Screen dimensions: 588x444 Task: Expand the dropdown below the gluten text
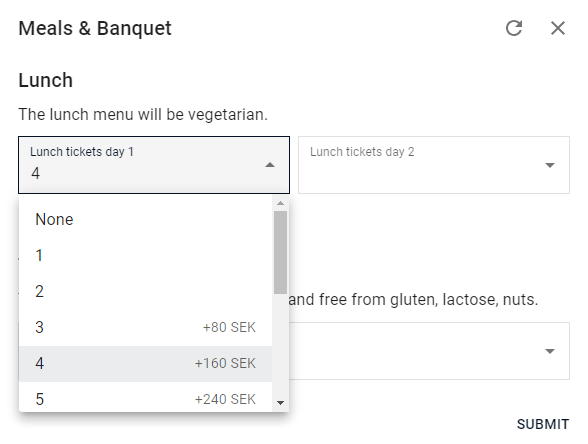(550, 351)
